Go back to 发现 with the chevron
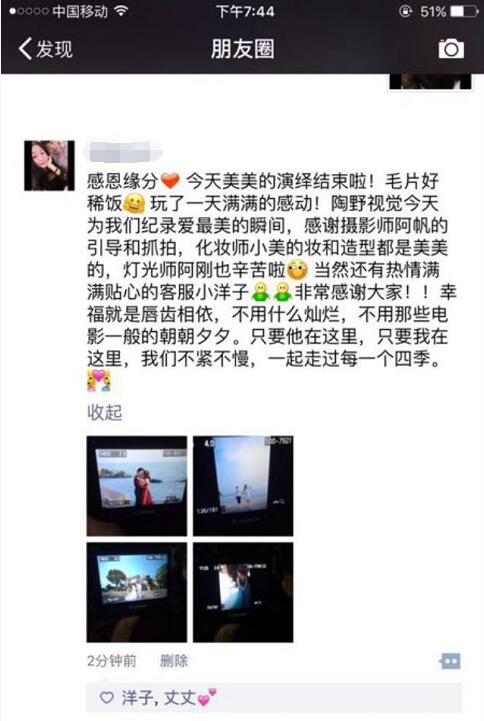This screenshot has width=484, height=721. pyautogui.click(x=45, y=49)
